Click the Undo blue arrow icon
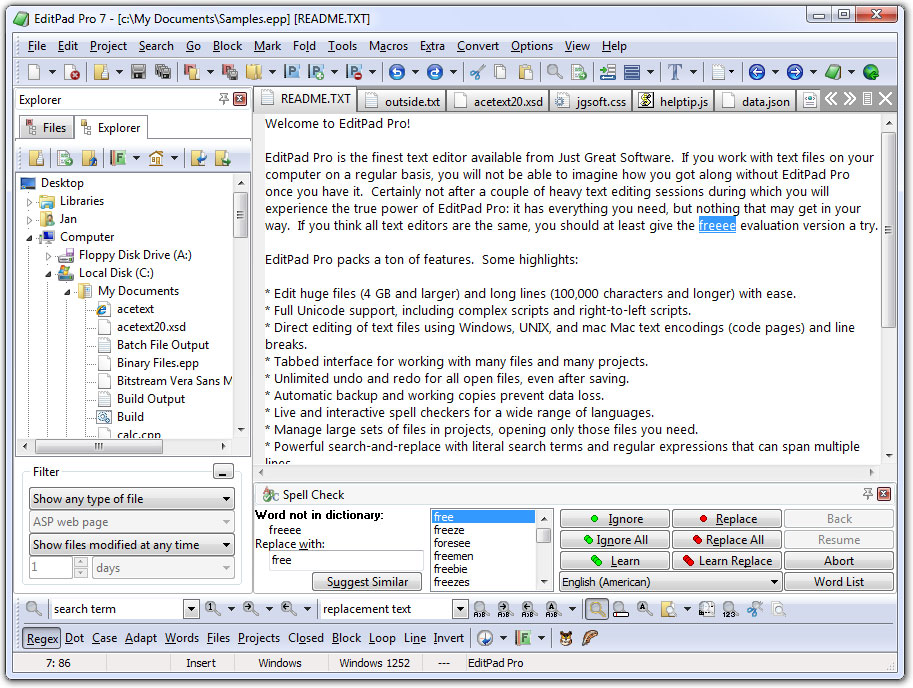This screenshot has height=688, width=913. pyautogui.click(x=397, y=72)
